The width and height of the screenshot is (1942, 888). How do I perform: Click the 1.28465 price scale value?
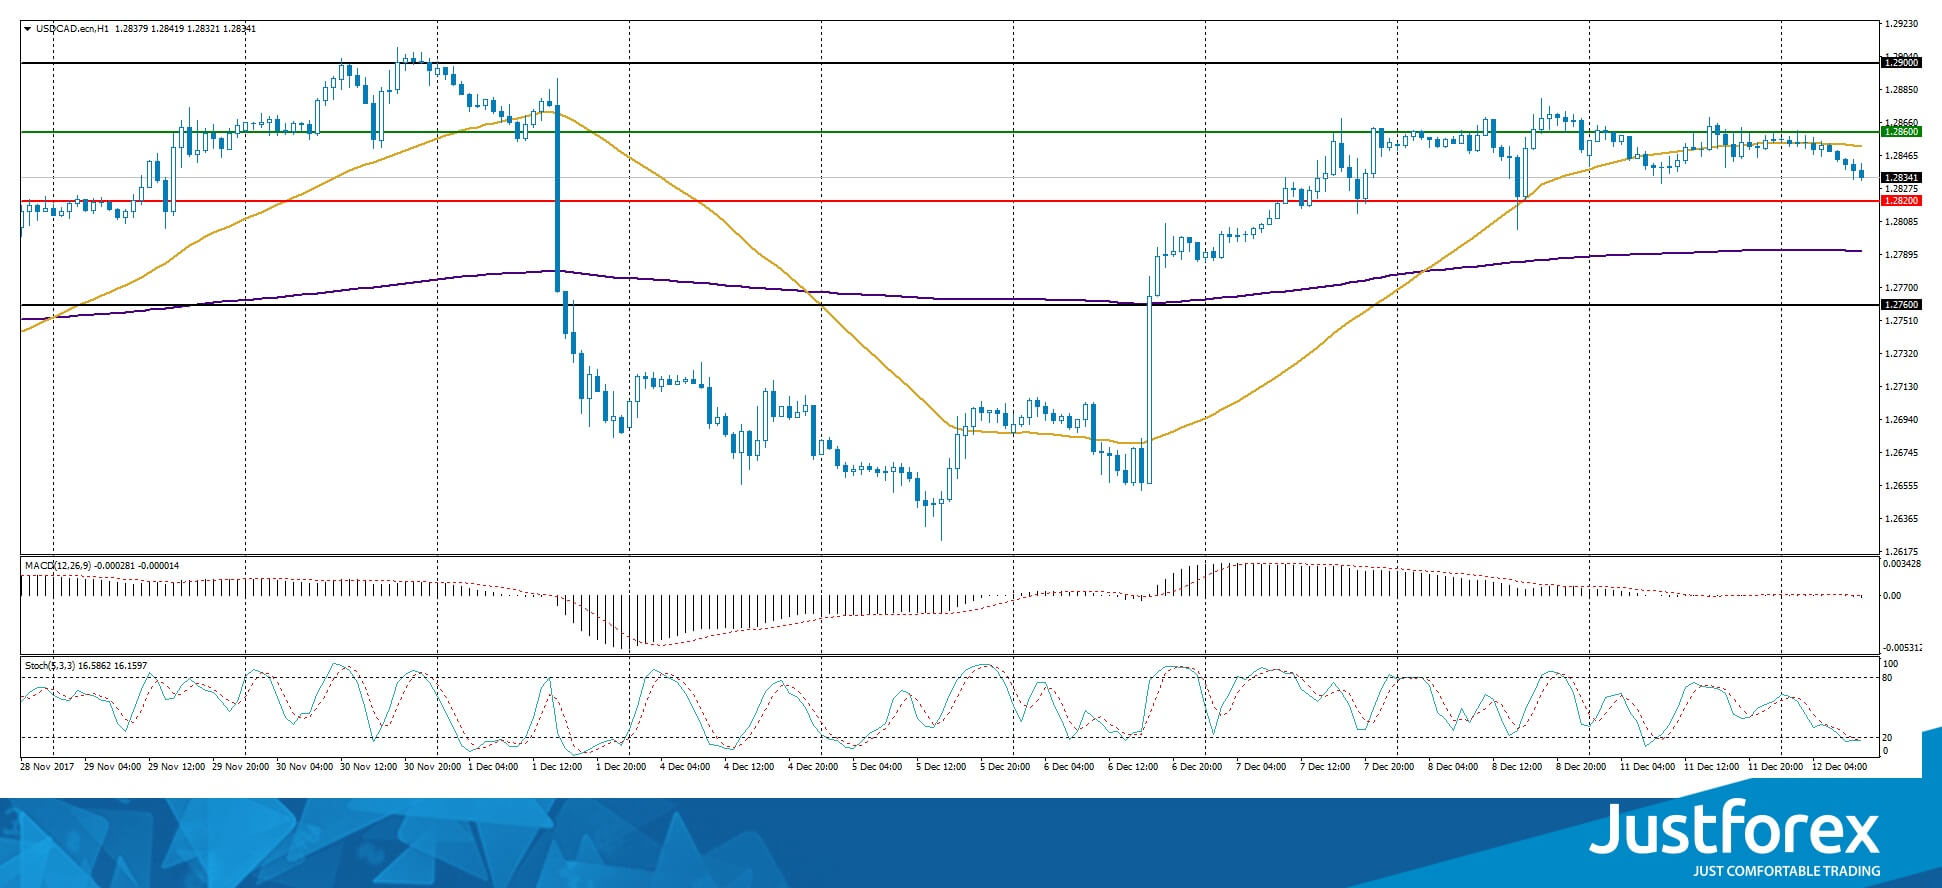[1901, 156]
